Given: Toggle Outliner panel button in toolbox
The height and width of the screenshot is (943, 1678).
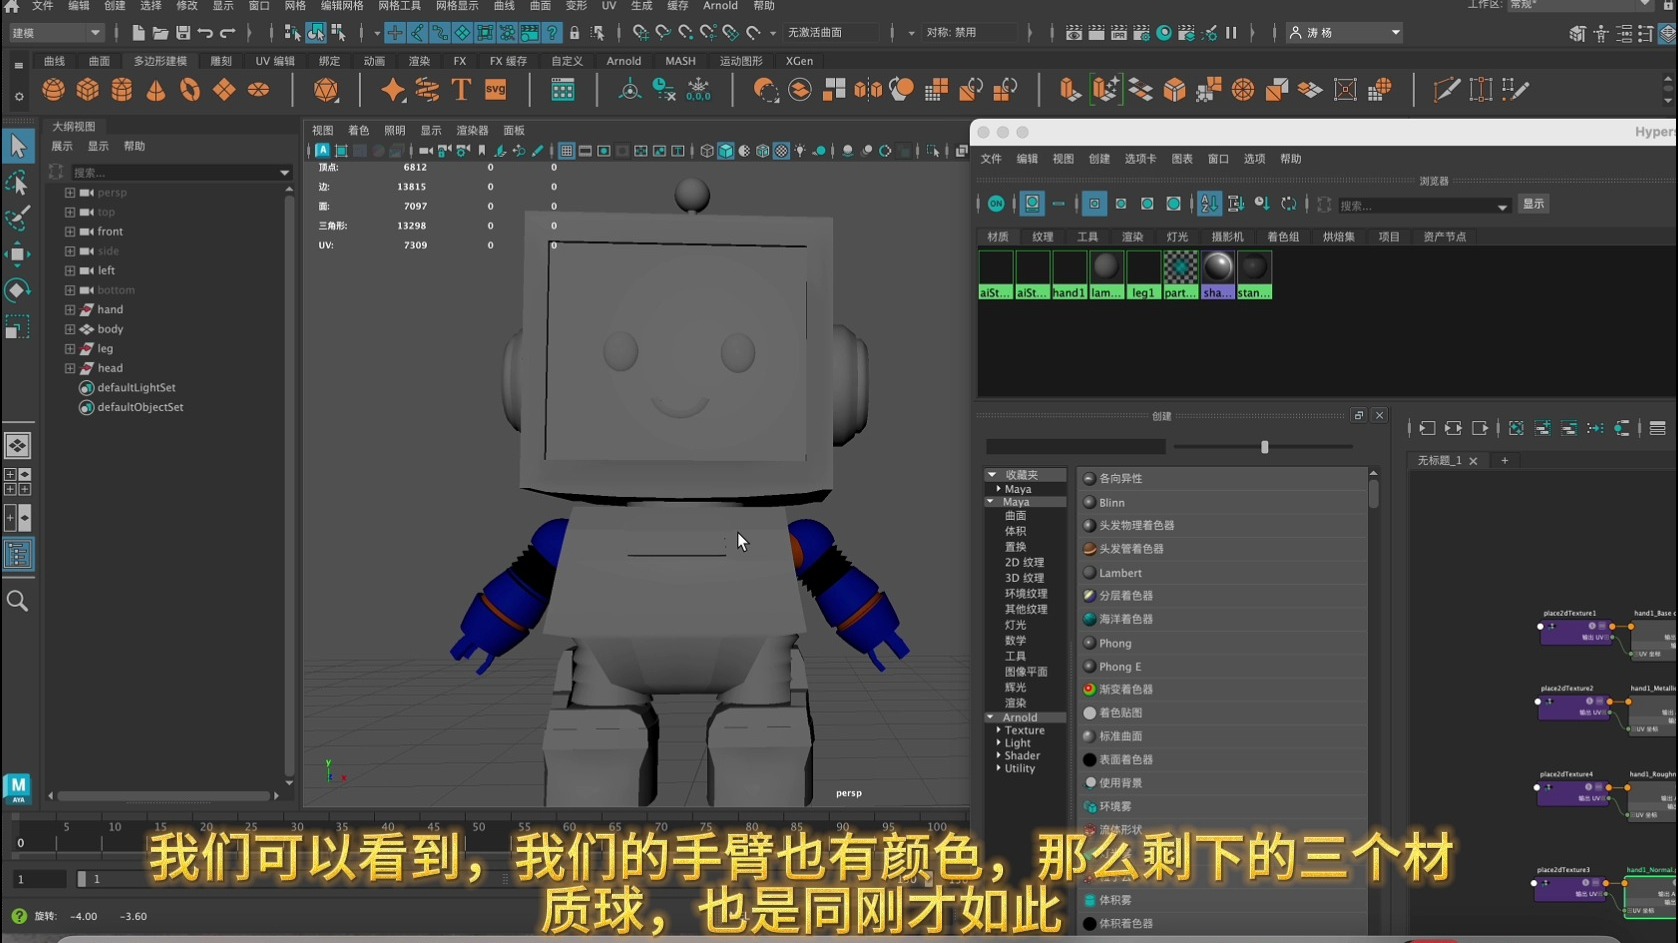Looking at the screenshot, I should click(x=17, y=554).
